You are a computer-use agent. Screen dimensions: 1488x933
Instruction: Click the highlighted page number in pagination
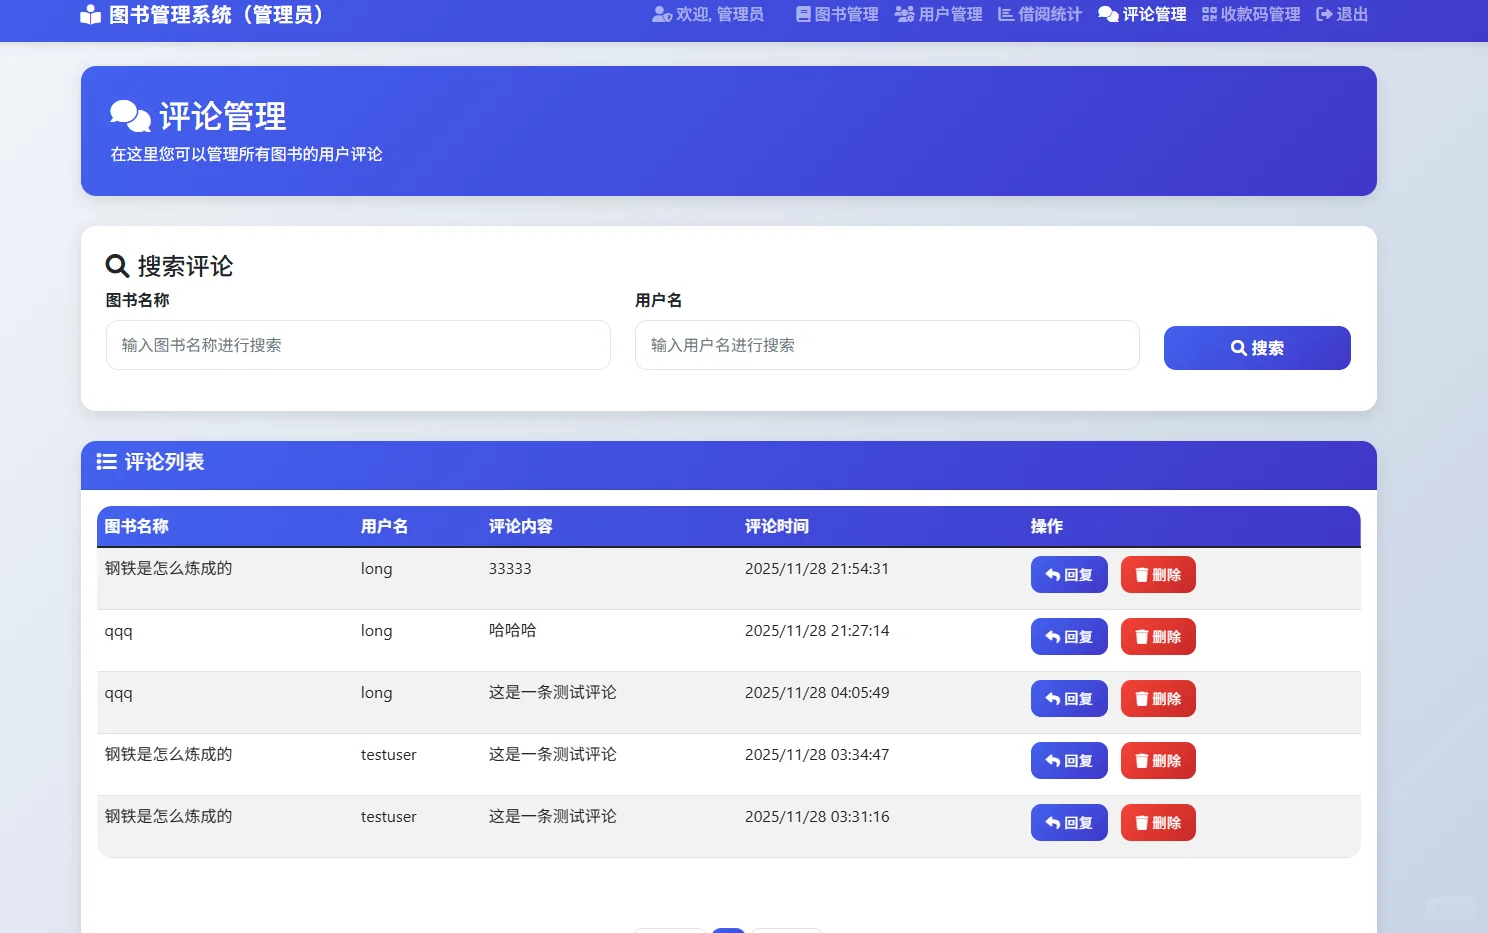point(728,930)
